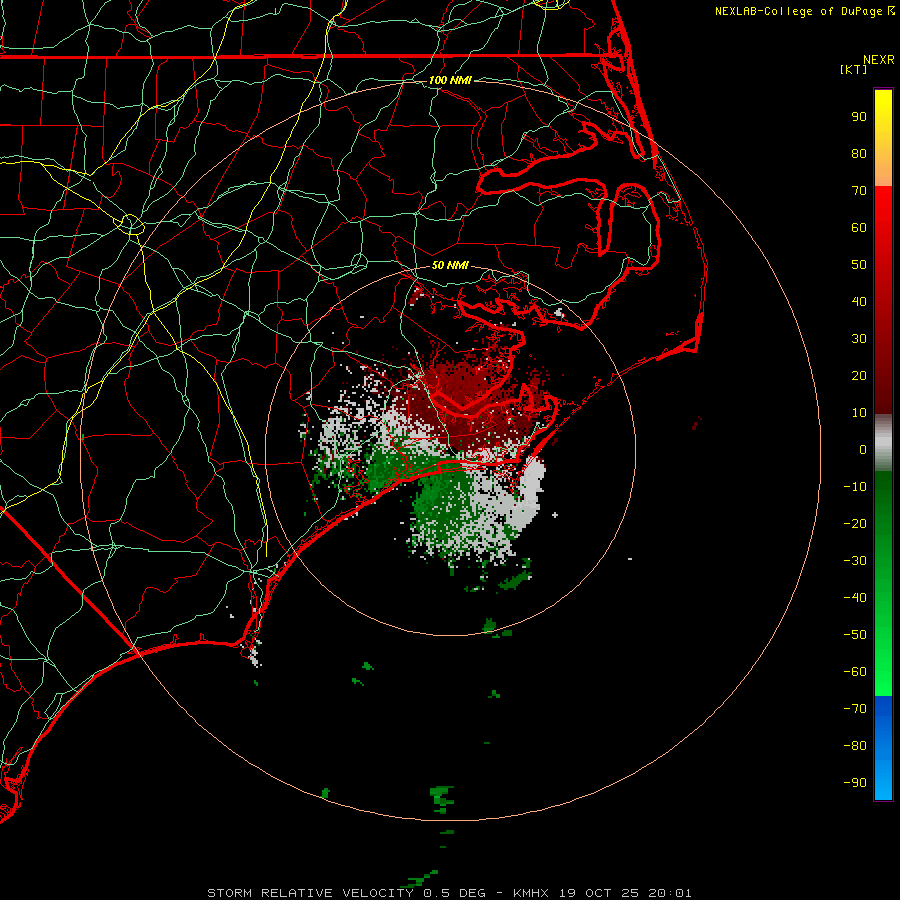Click the -70 value on the velocity scale
Image resolution: width=900 pixels, height=900 pixels.
tap(855, 709)
